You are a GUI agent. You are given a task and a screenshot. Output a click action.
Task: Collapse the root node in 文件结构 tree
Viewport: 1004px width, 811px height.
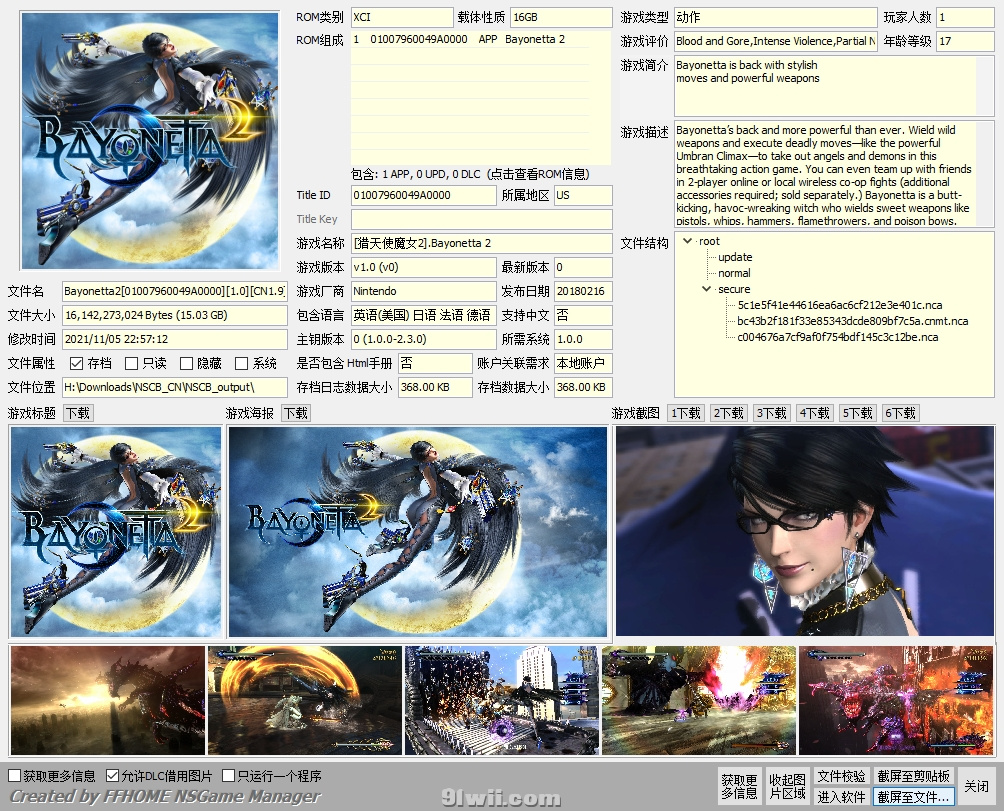(x=688, y=241)
